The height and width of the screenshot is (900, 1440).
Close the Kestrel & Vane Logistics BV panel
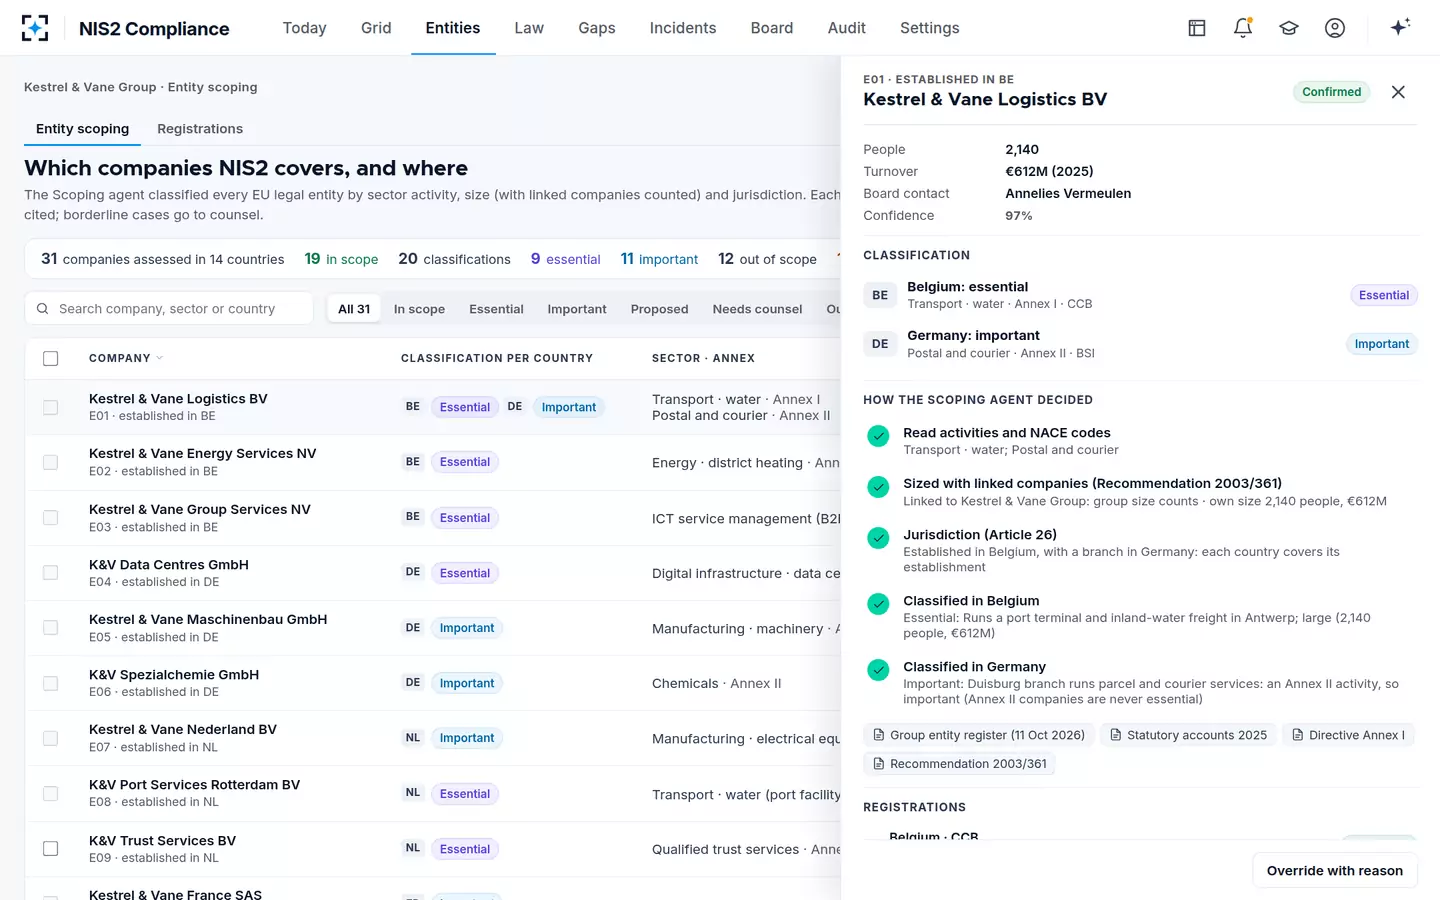click(x=1398, y=92)
